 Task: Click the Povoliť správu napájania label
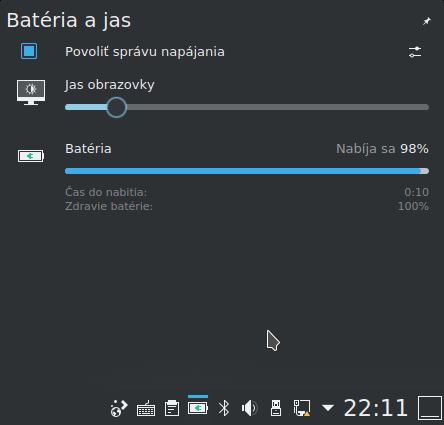coord(145,52)
